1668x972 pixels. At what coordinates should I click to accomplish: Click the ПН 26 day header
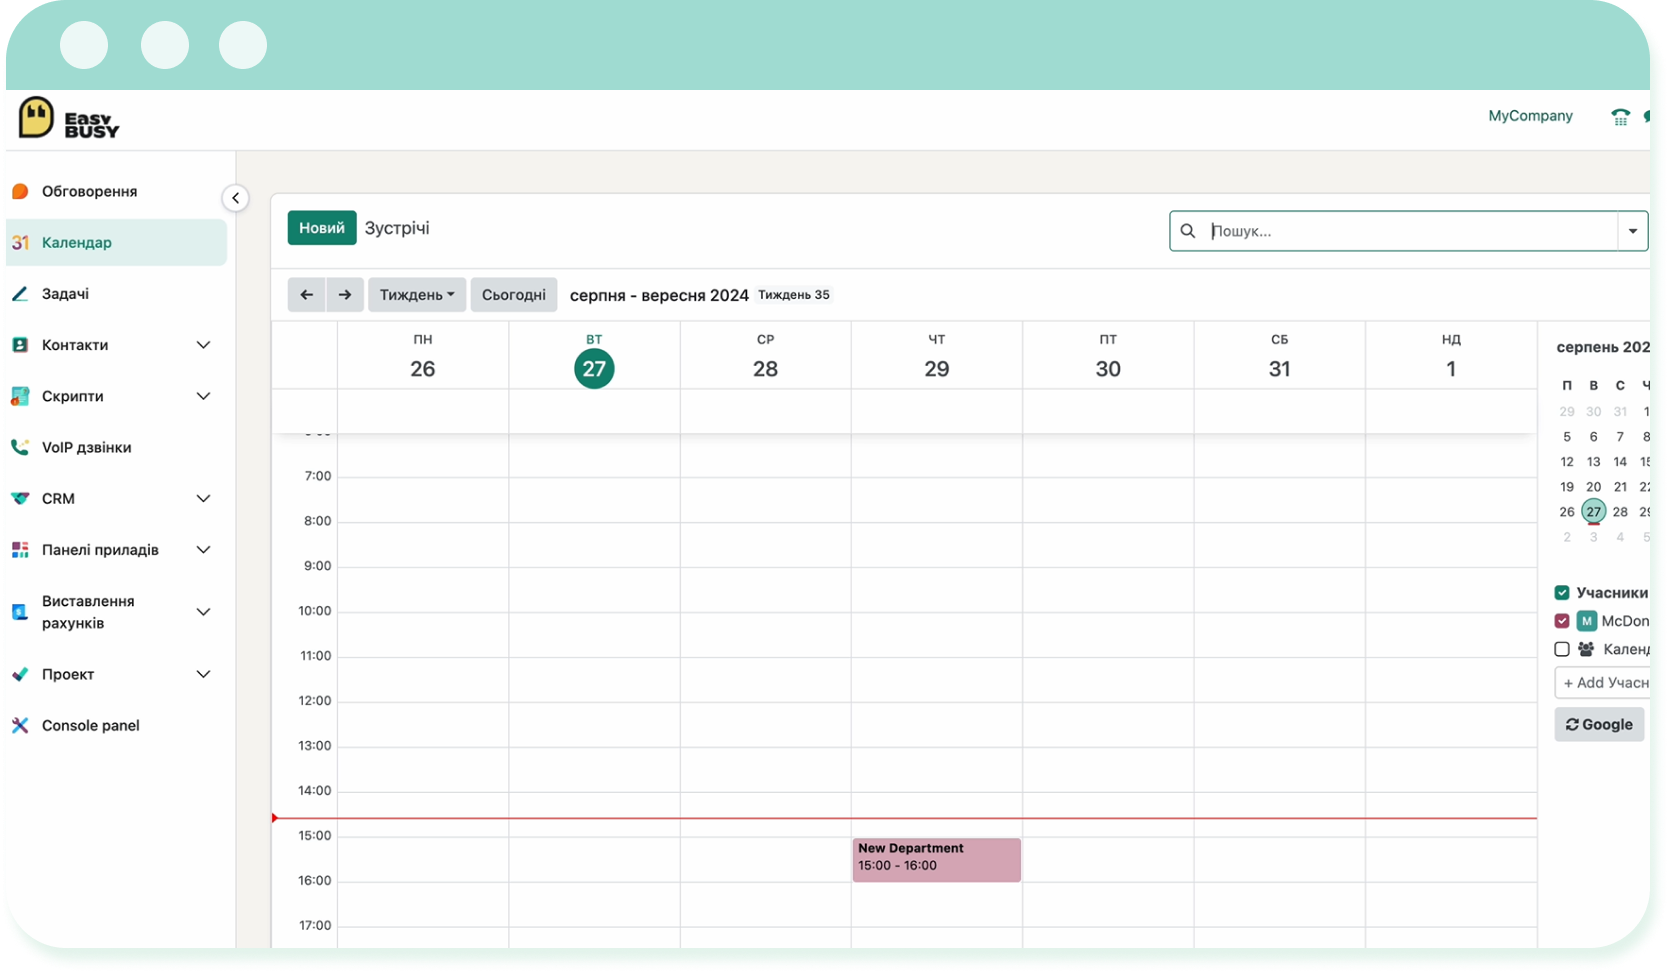[x=423, y=356]
